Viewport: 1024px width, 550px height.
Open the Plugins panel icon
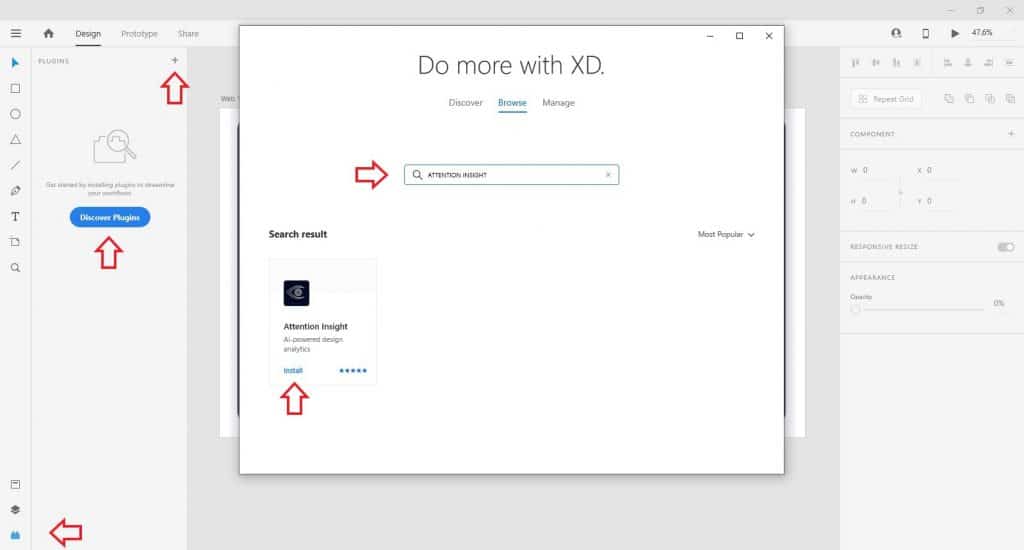coord(15,535)
